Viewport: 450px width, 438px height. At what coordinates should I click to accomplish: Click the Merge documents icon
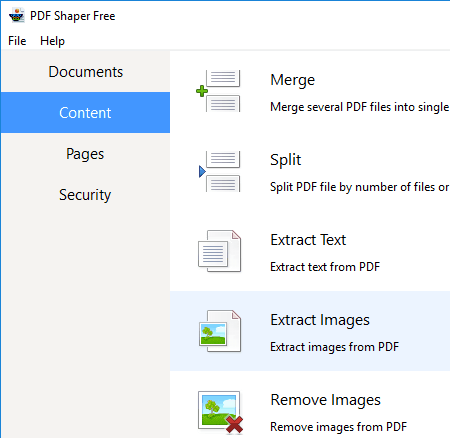pyautogui.click(x=219, y=91)
